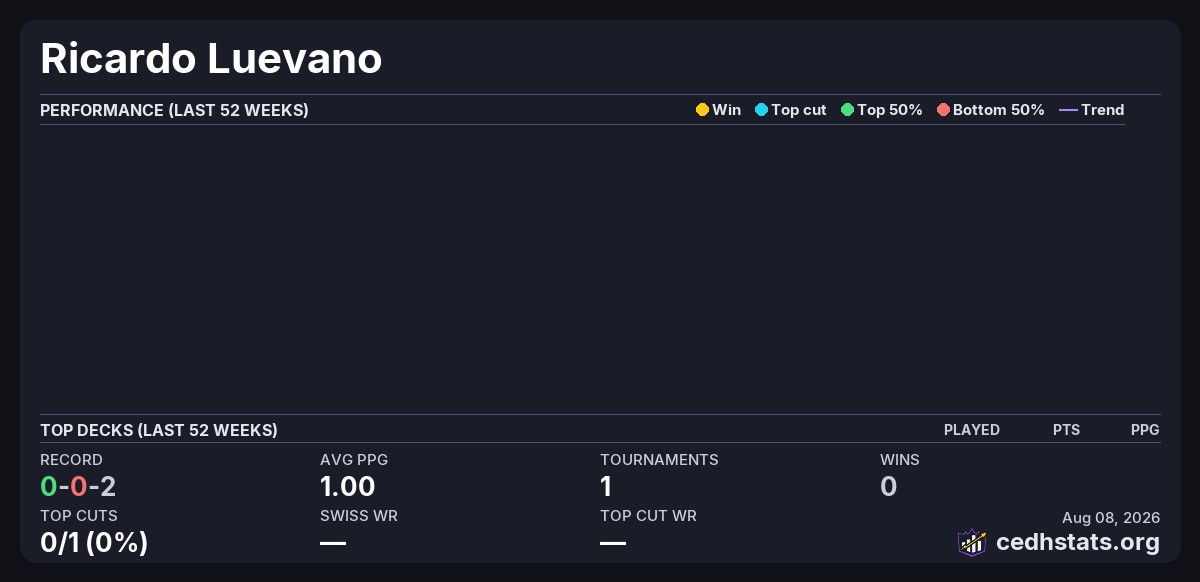Viewport: 1200px width, 582px height.
Task: Click the Ricardo Luevano player name
Action: click(x=211, y=58)
